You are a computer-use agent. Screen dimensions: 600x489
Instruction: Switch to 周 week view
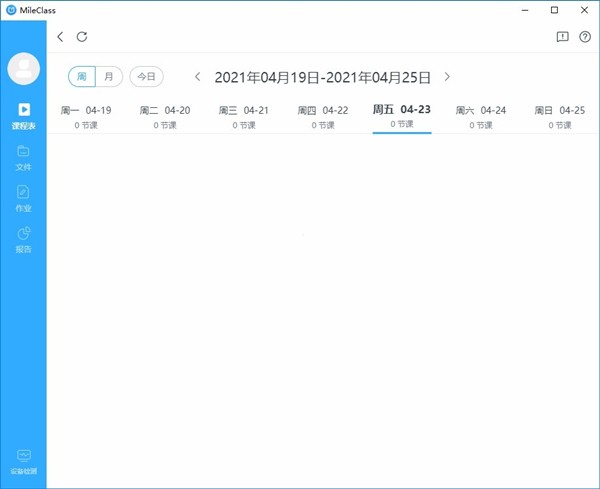tap(82, 77)
